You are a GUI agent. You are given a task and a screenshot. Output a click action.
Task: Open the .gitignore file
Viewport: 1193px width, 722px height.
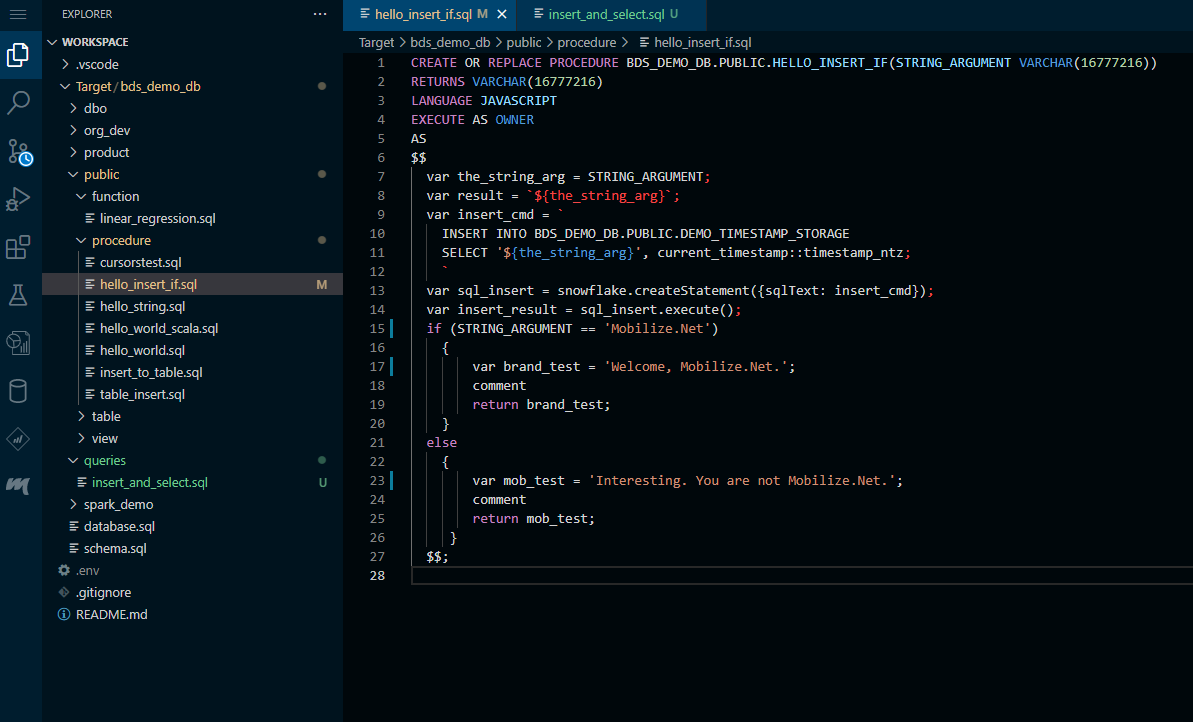coord(192,593)
